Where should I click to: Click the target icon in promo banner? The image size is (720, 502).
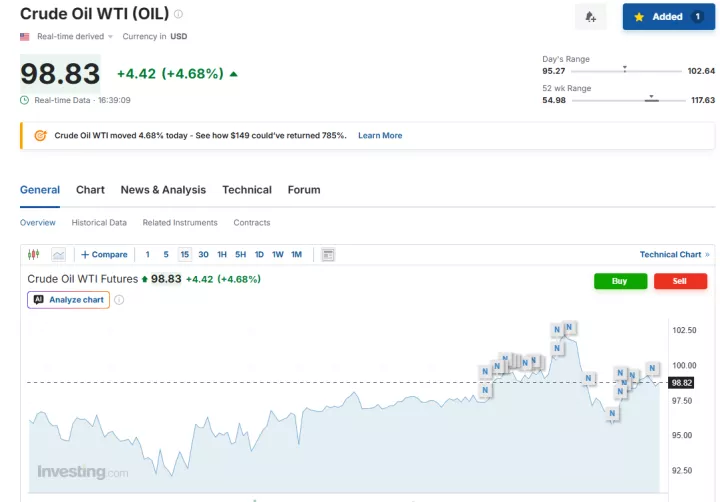tap(40, 136)
